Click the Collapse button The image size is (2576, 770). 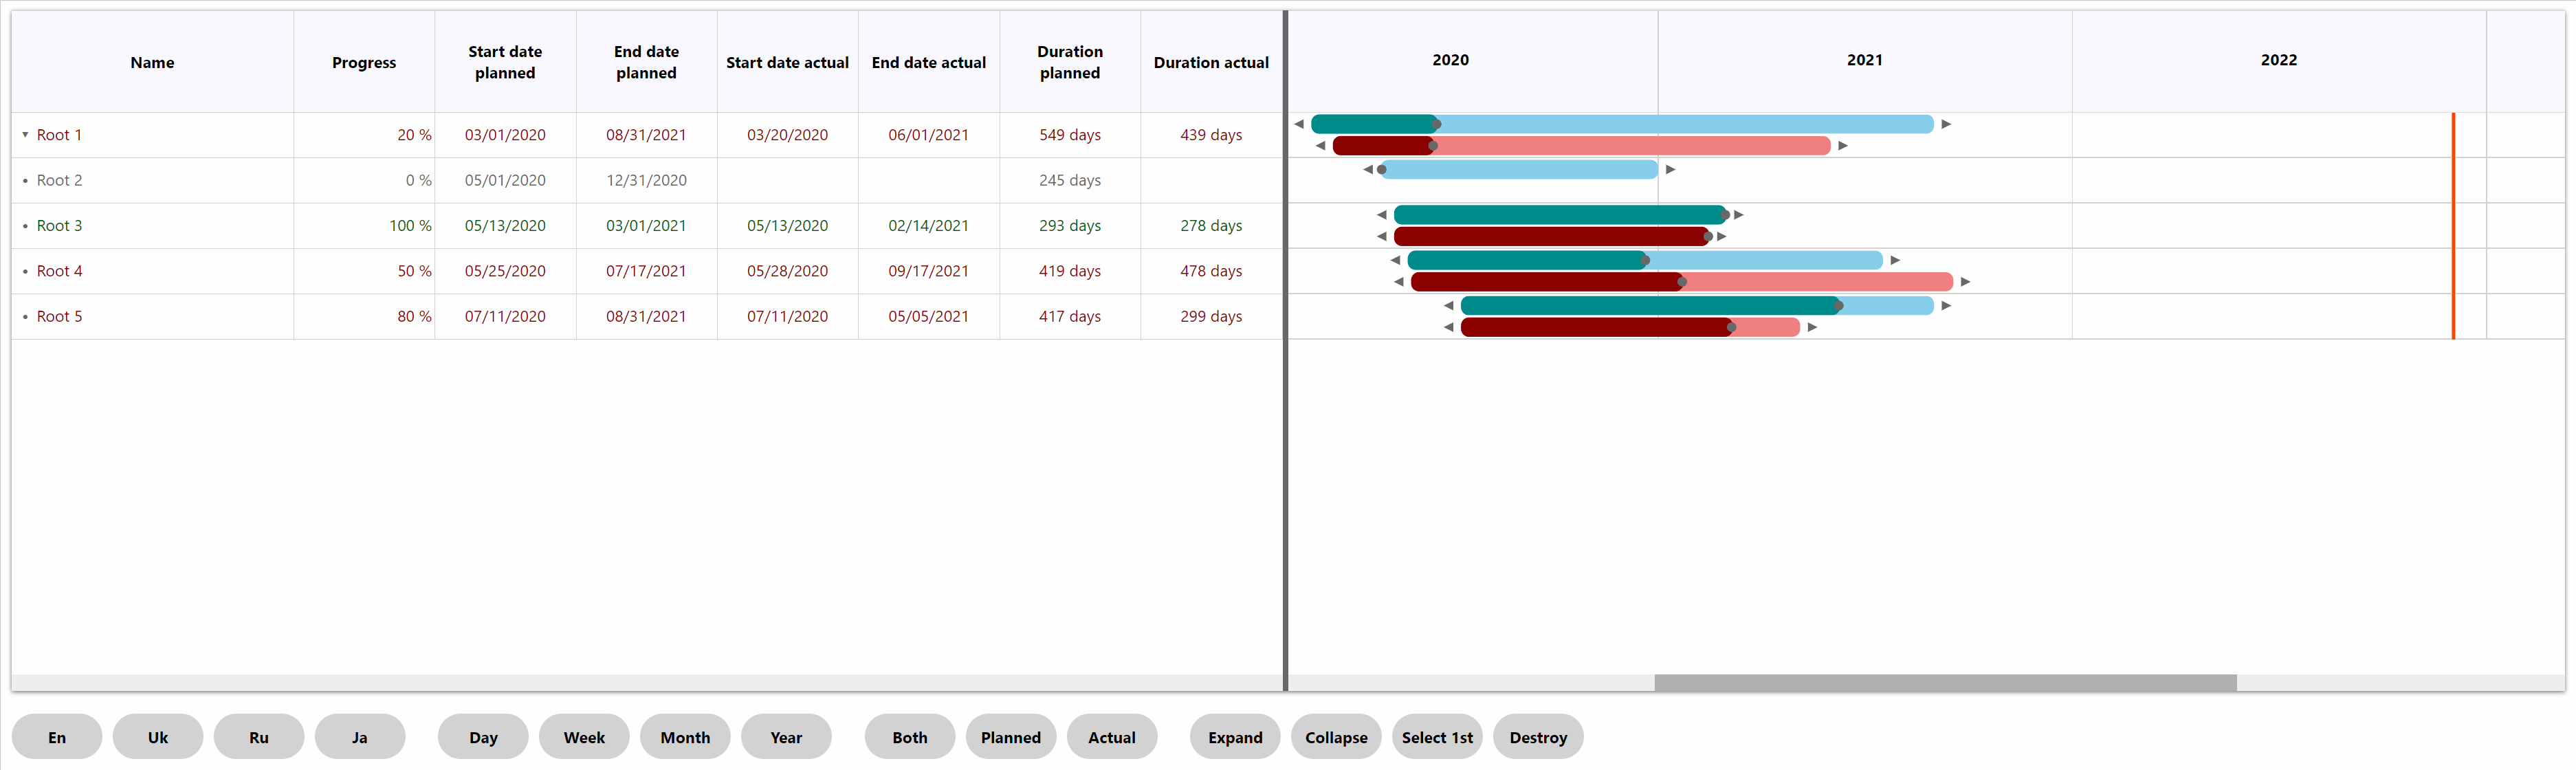click(x=1335, y=737)
